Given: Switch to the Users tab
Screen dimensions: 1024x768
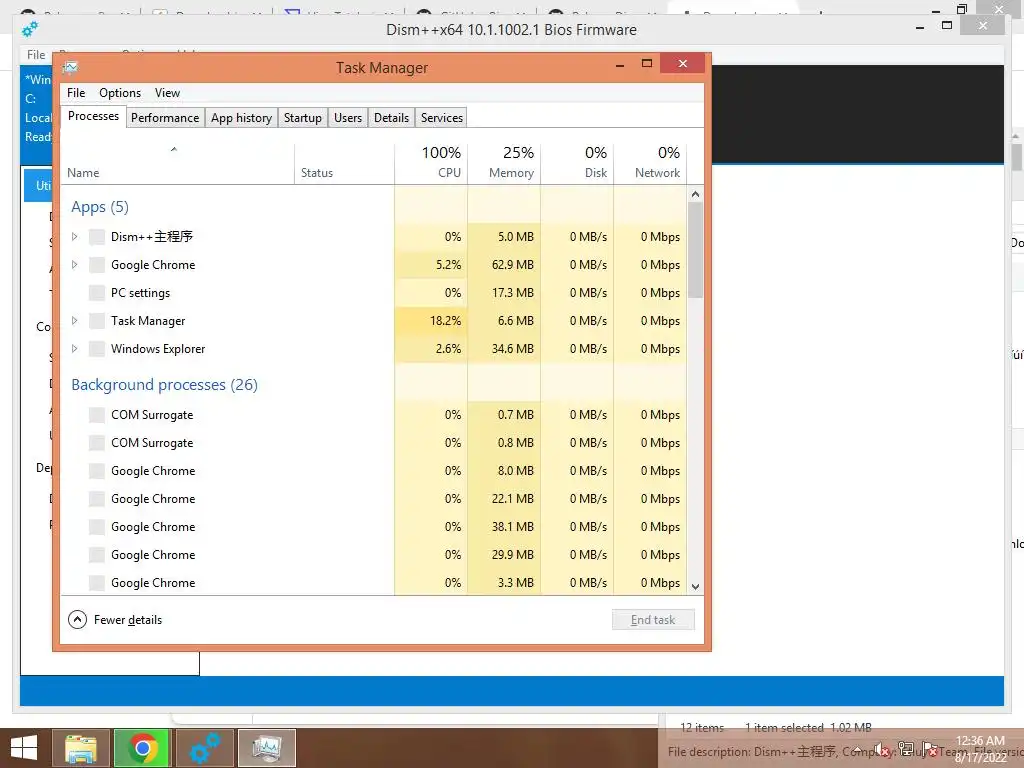Looking at the screenshot, I should [x=347, y=118].
